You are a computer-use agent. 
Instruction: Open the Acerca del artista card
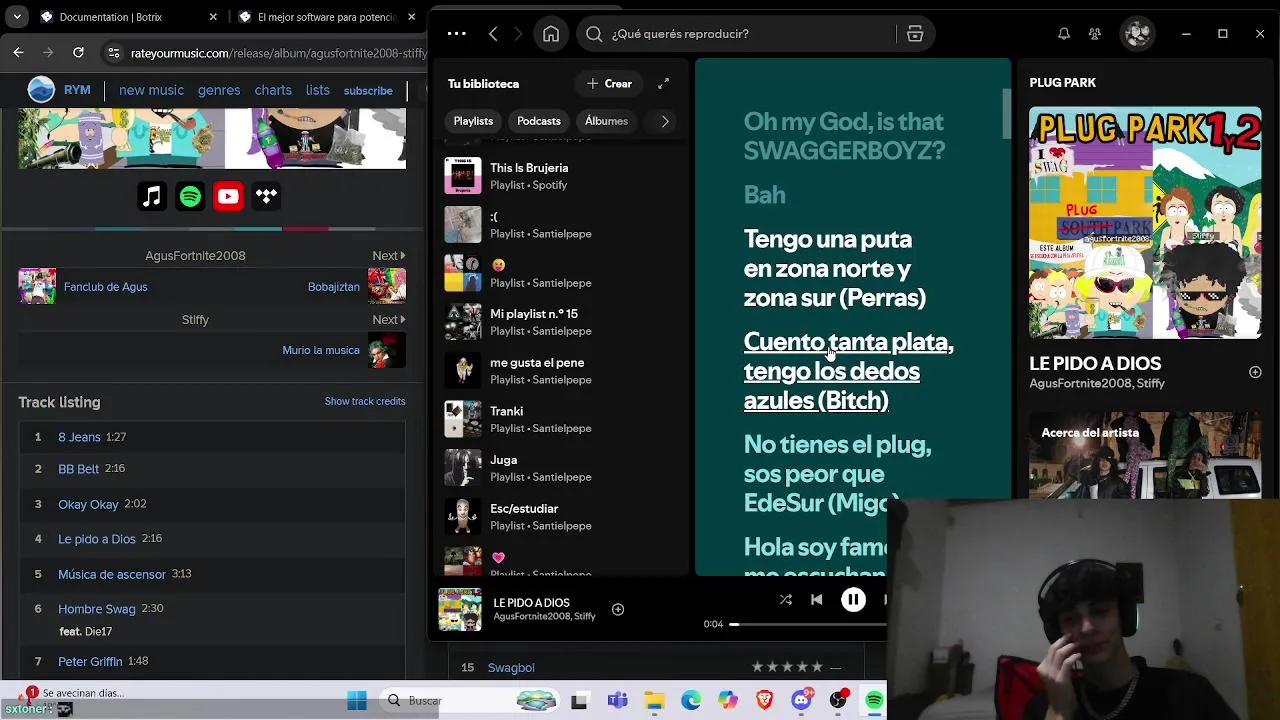pyautogui.click(x=1145, y=455)
